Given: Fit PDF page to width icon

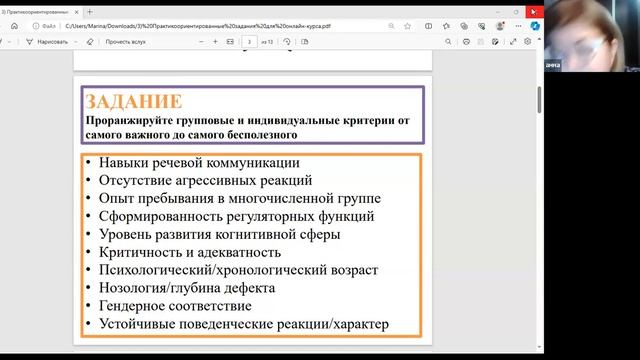Looking at the screenshot, I should [230, 42].
